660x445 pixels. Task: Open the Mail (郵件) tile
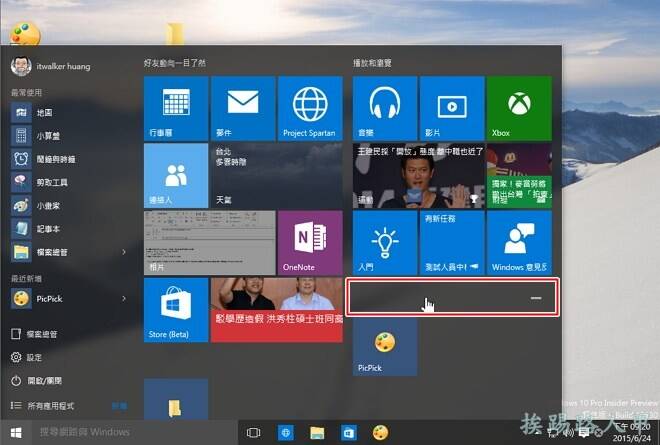tap(243, 108)
